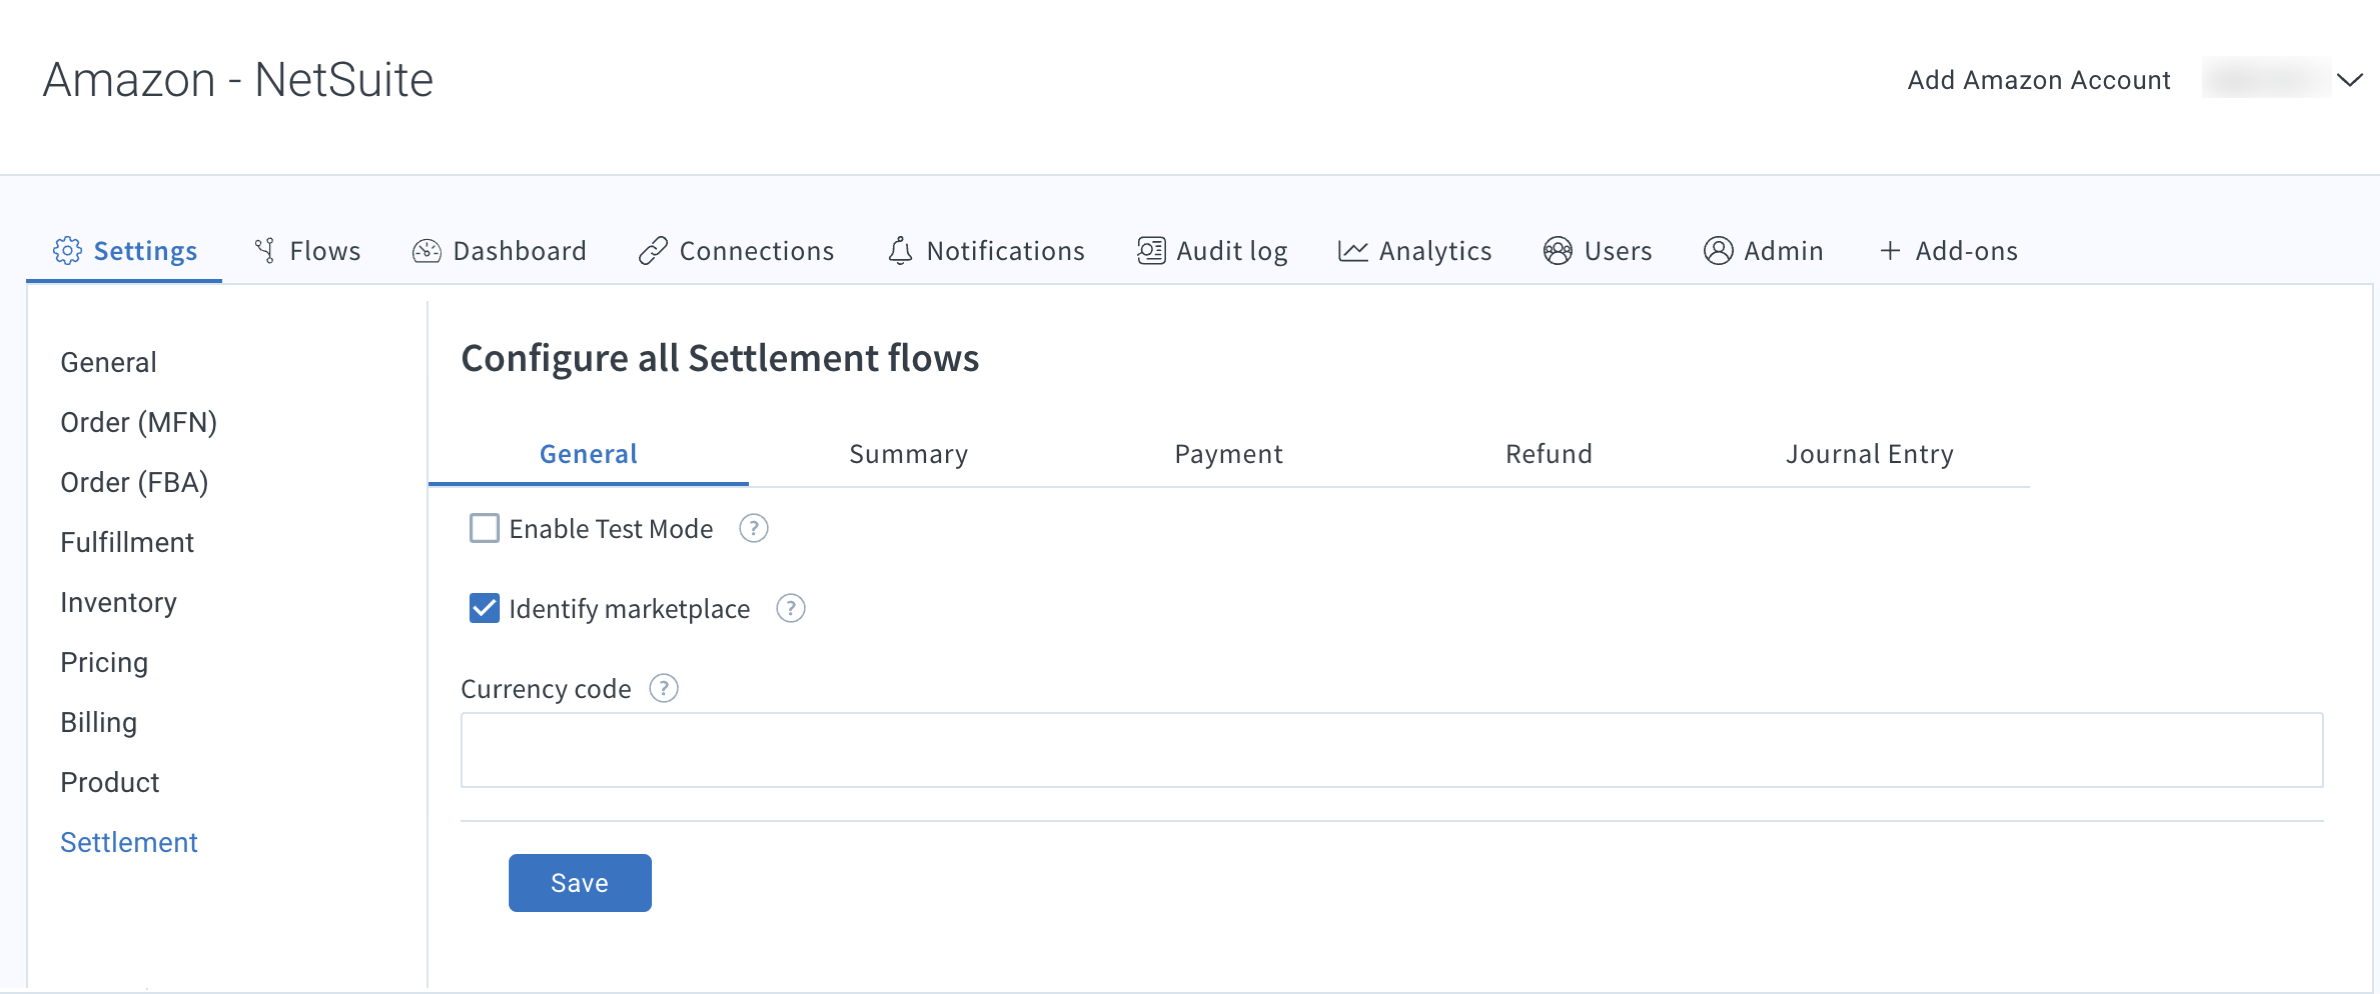Click Add Amazon Account link
The height and width of the screenshot is (994, 2380).
click(x=2038, y=80)
